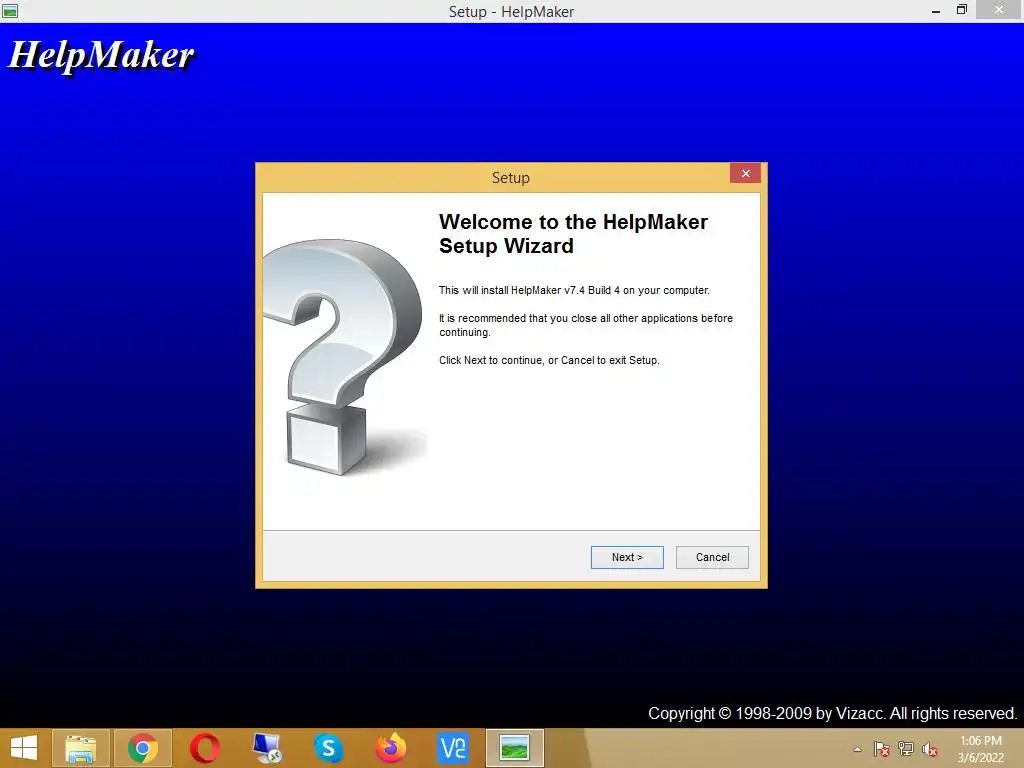Show hidden tray icons arrow
The width and height of the screenshot is (1024, 768).
(857, 749)
